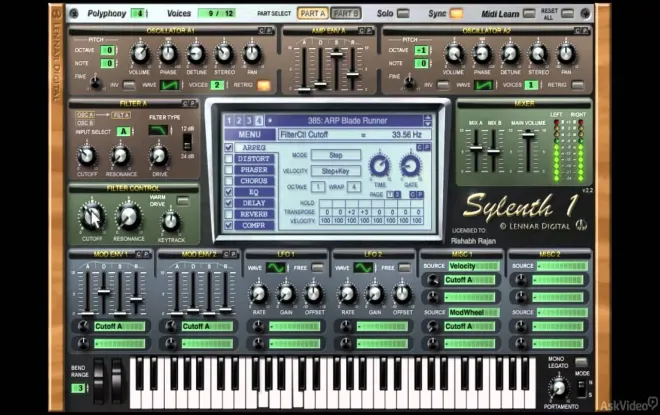
Task: Select Part A
Action: coord(313,13)
